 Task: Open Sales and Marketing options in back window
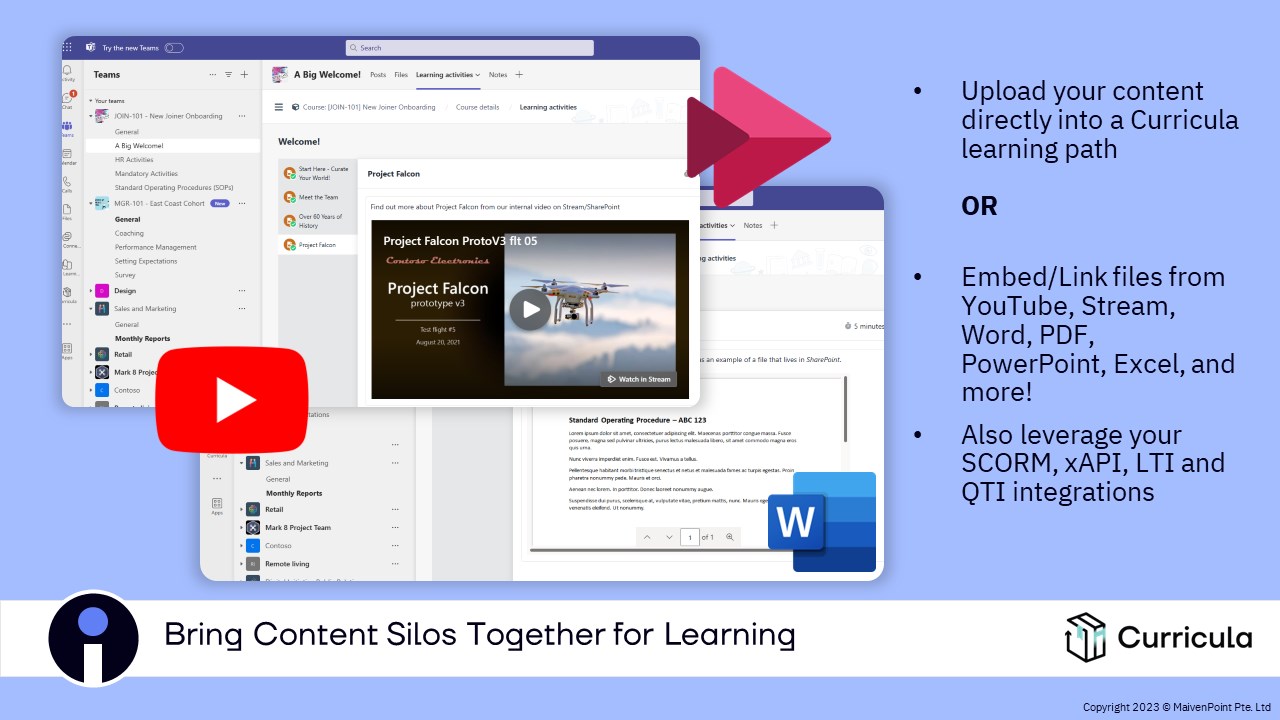(x=395, y=463)
